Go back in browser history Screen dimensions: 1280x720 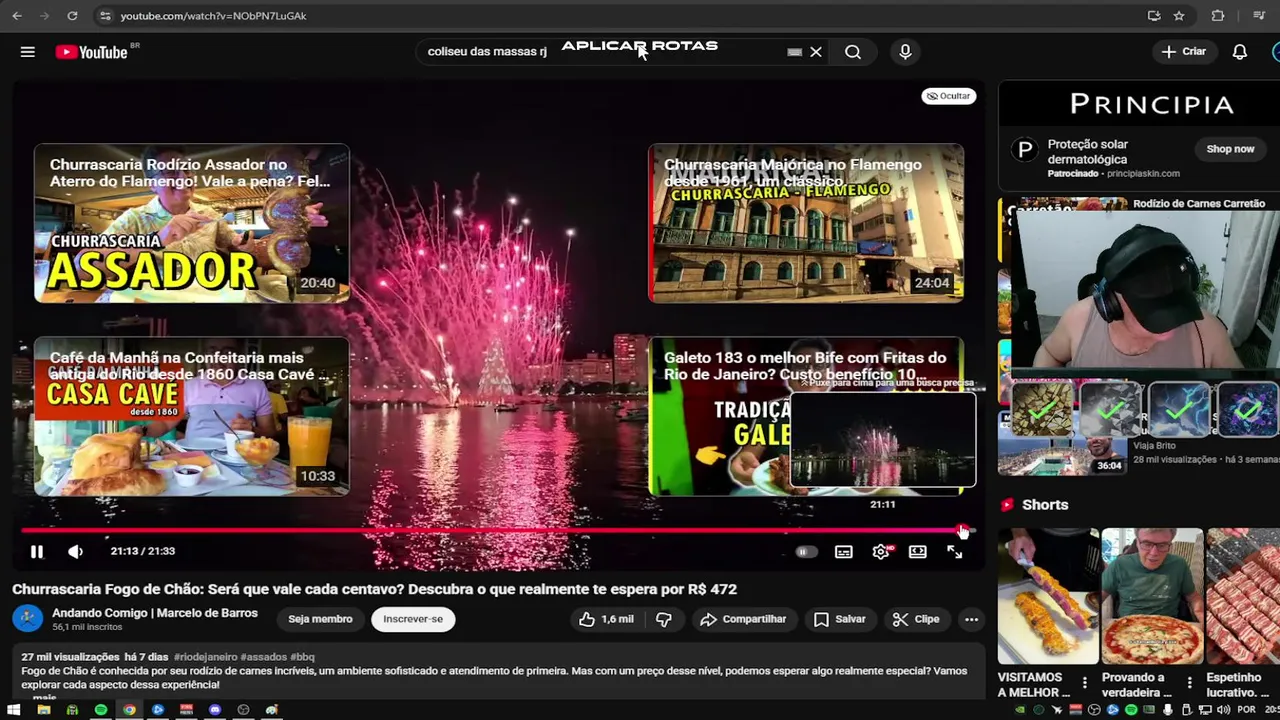(x=16, y=16)
